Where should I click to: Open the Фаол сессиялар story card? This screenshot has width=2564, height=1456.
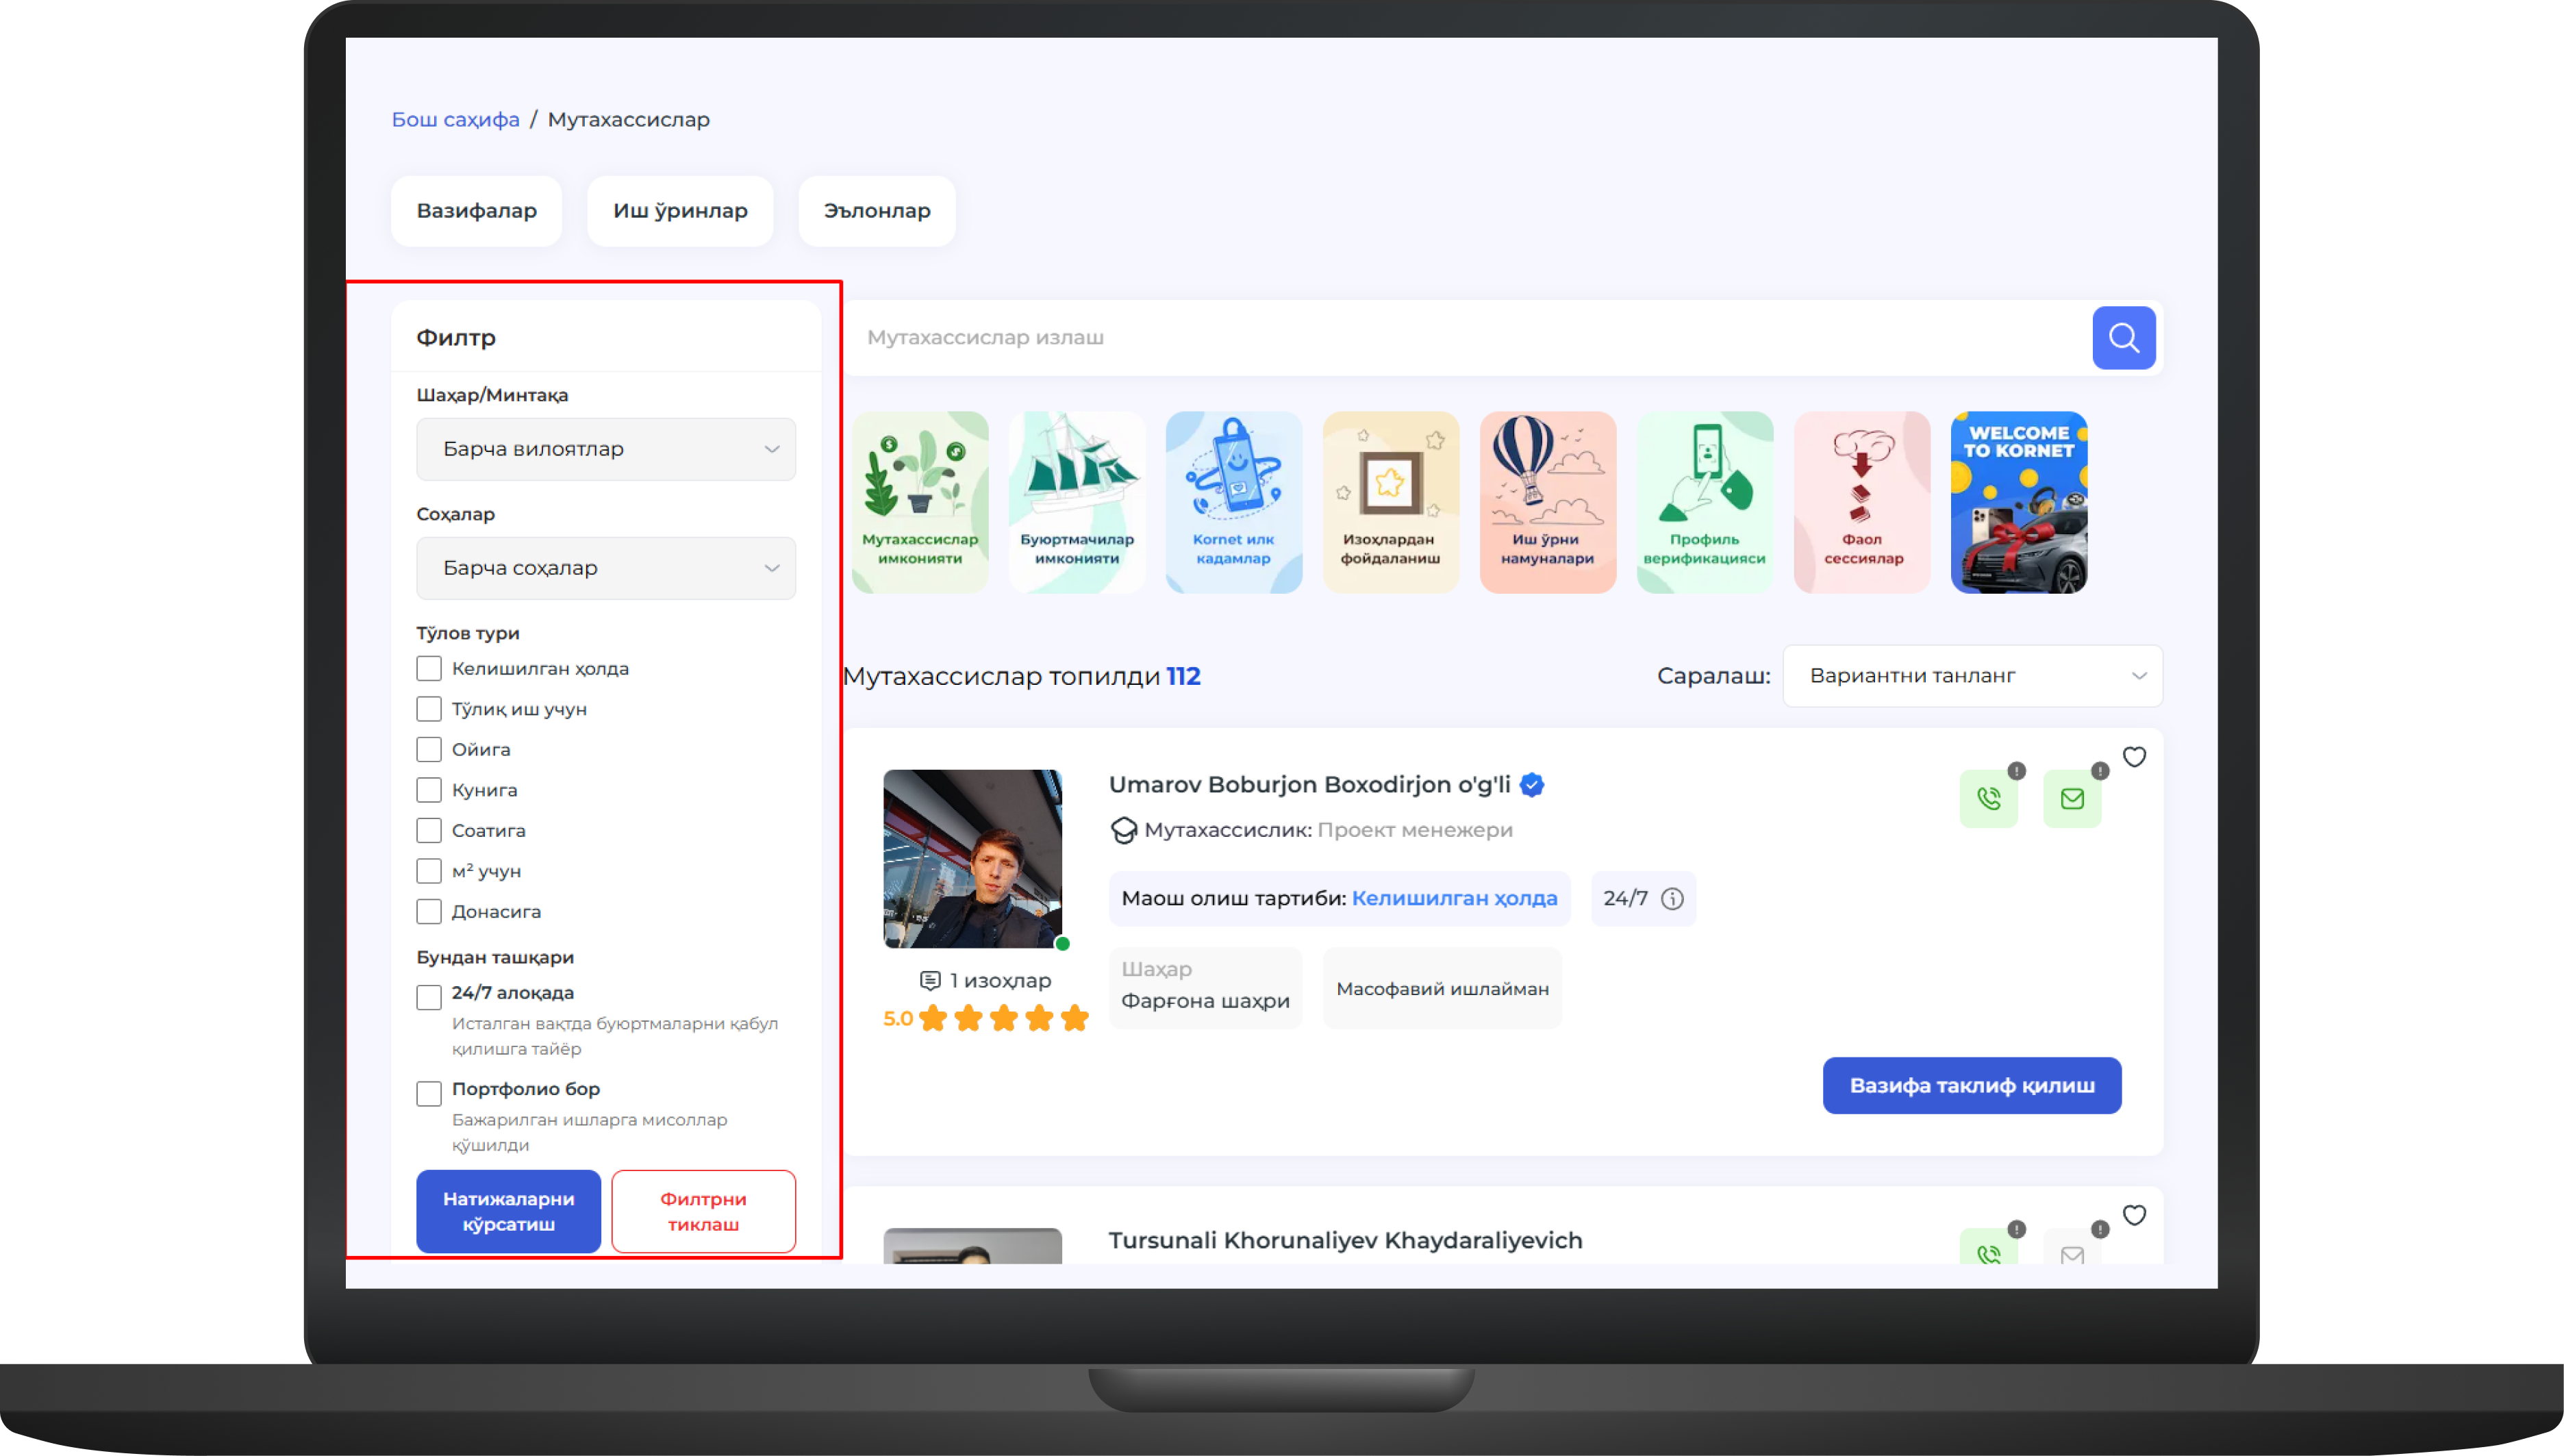pos(1861,502)
